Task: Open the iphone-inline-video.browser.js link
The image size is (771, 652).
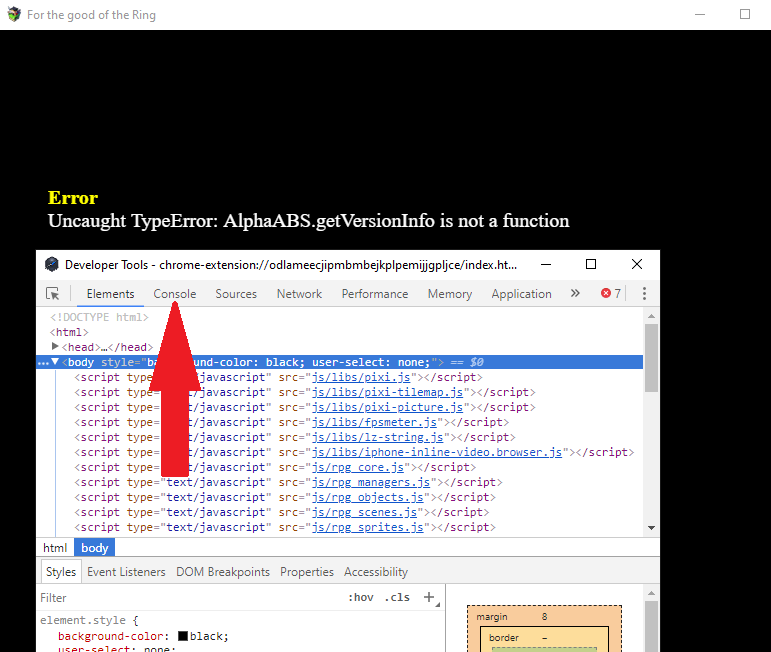Action: (x=437, y=452)
